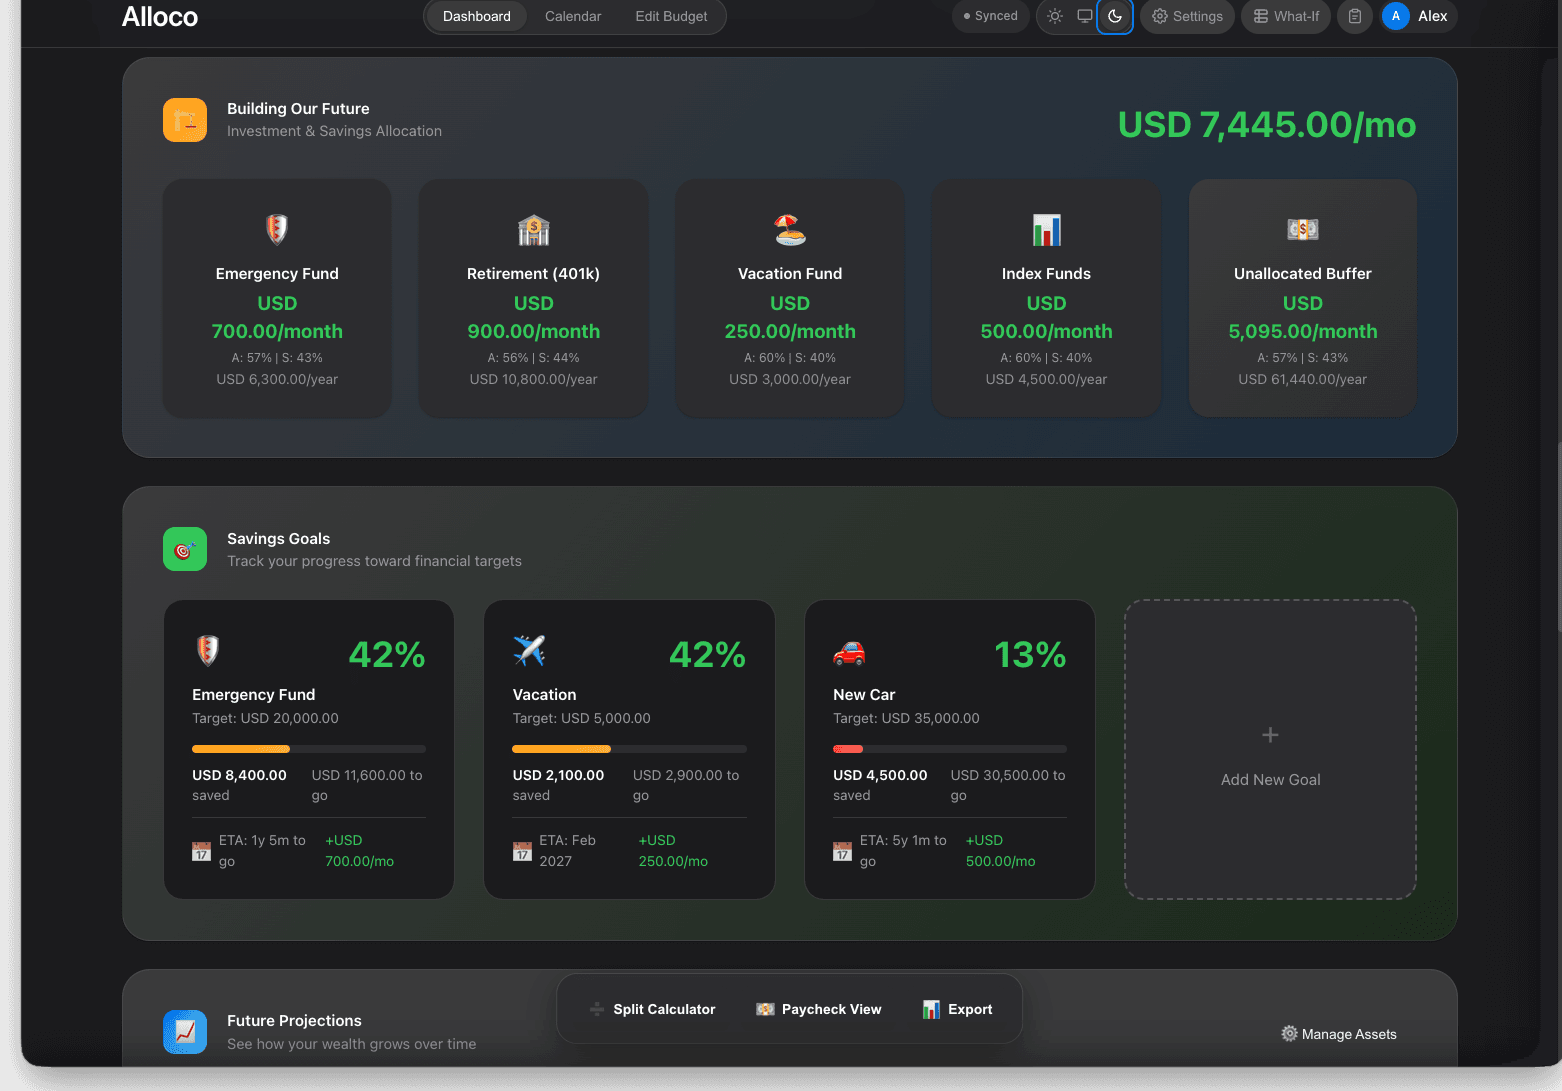Click Unallocated Buffer money icon

1303,230
